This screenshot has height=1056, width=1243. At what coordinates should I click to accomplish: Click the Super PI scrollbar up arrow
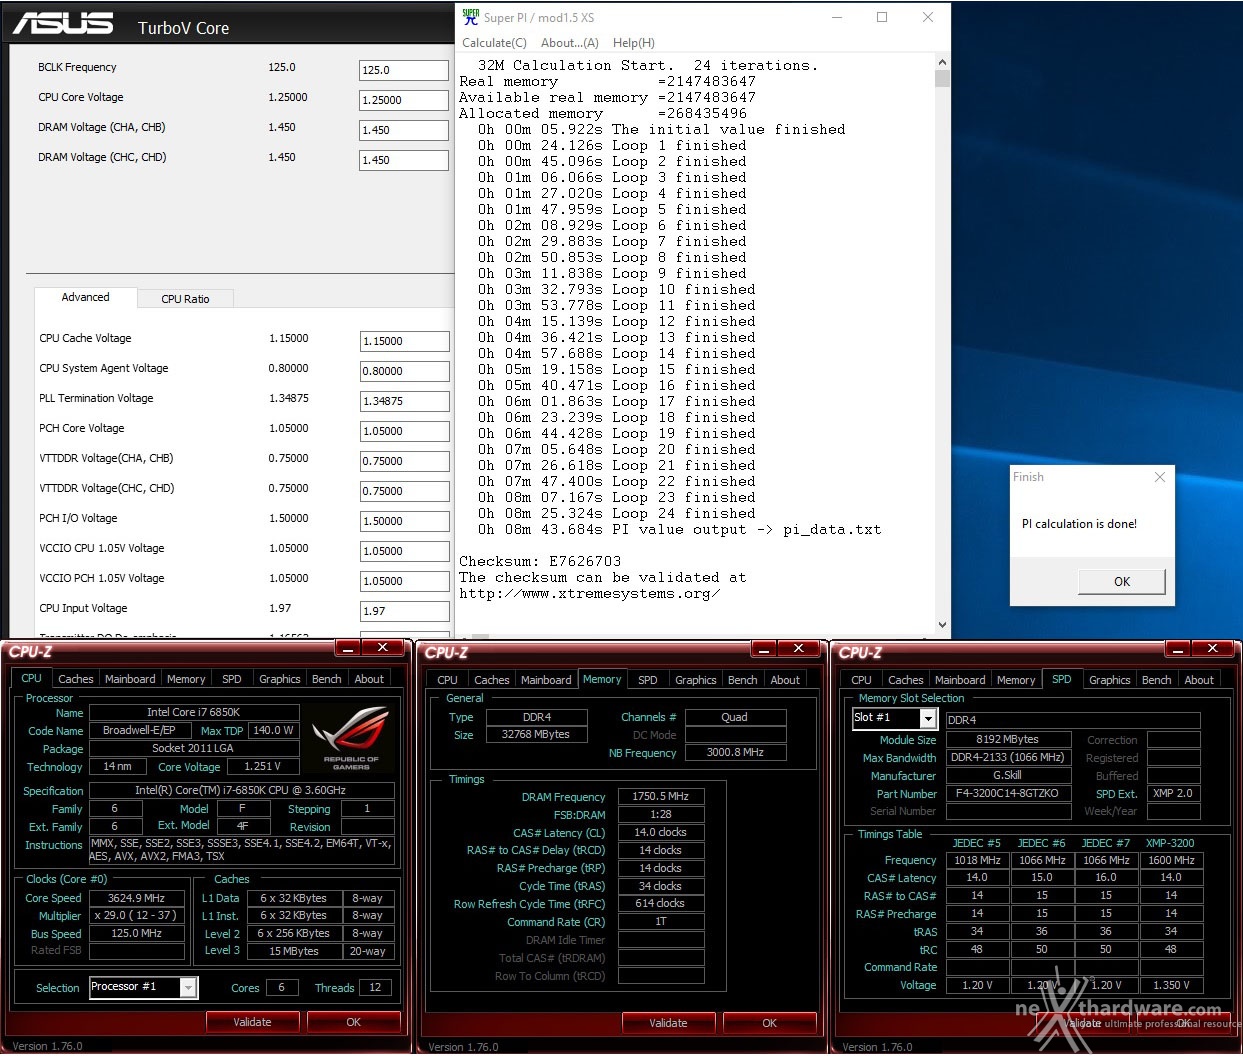tap(942, 64)
